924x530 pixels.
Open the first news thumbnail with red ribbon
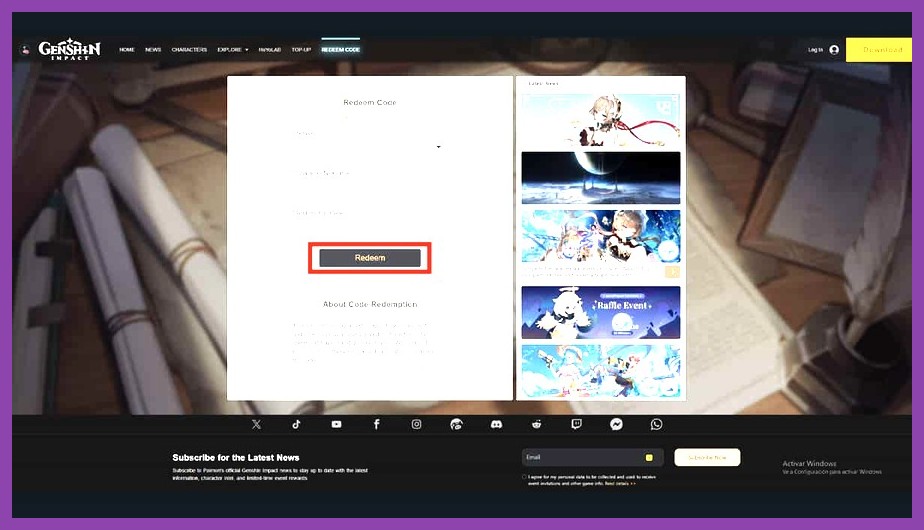click(600, 120)
